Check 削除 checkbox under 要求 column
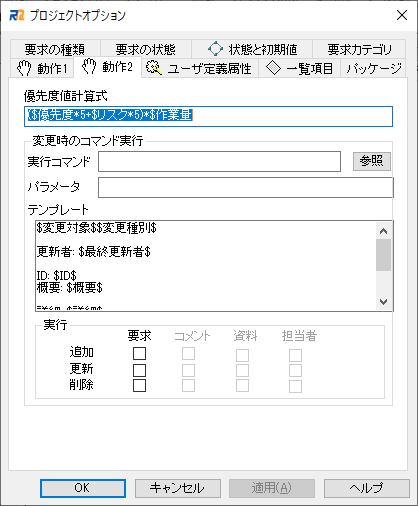 click(x=139, y=385)
